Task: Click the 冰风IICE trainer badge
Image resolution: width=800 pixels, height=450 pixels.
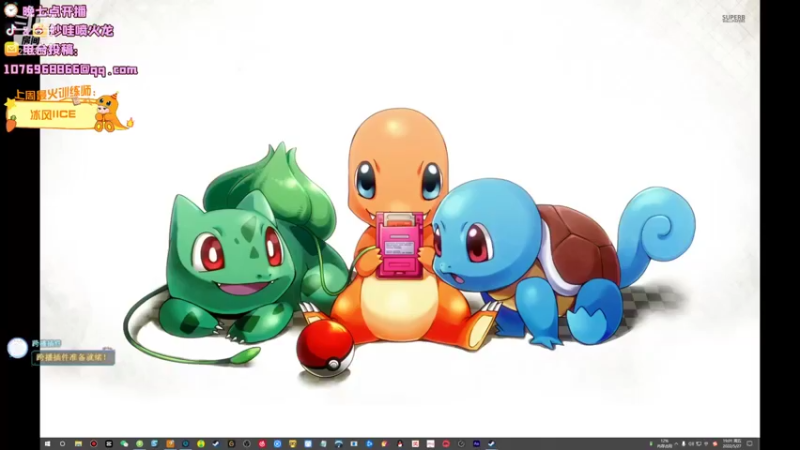Action: click(x=53, y=114)
